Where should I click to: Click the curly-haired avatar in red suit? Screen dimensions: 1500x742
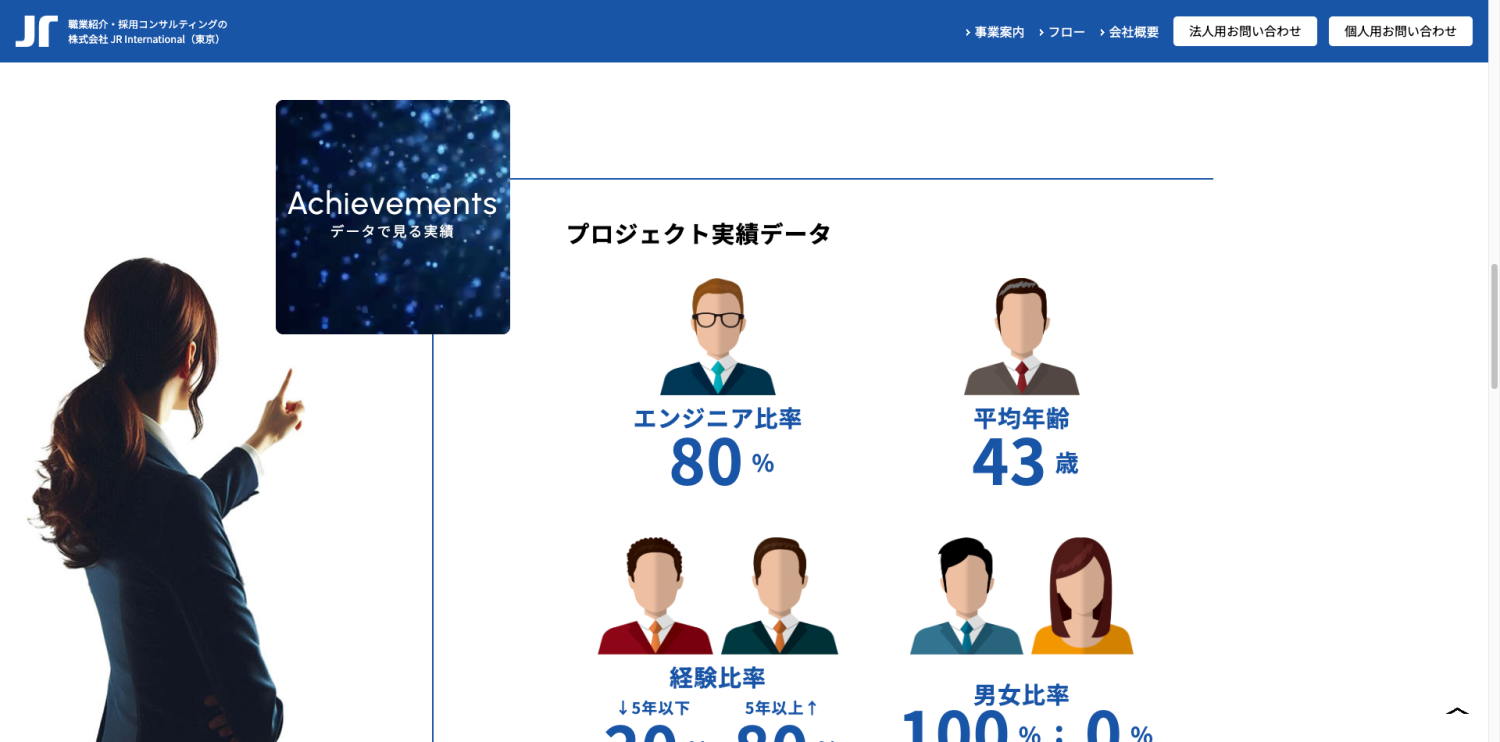click(655, 596)
